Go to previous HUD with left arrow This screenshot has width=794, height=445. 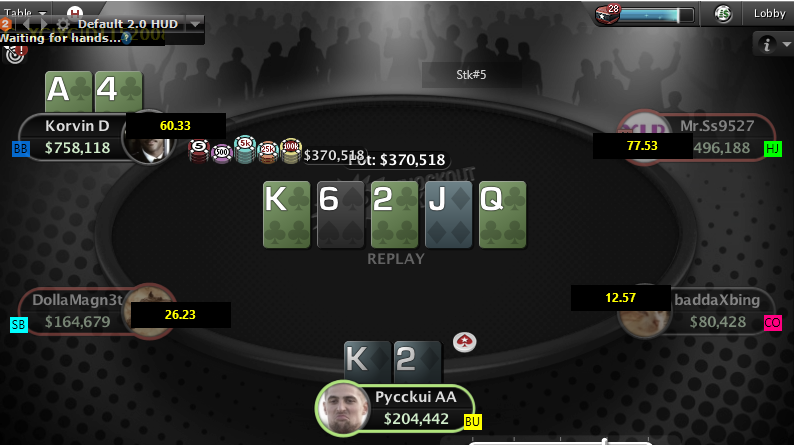coord(27,24)
